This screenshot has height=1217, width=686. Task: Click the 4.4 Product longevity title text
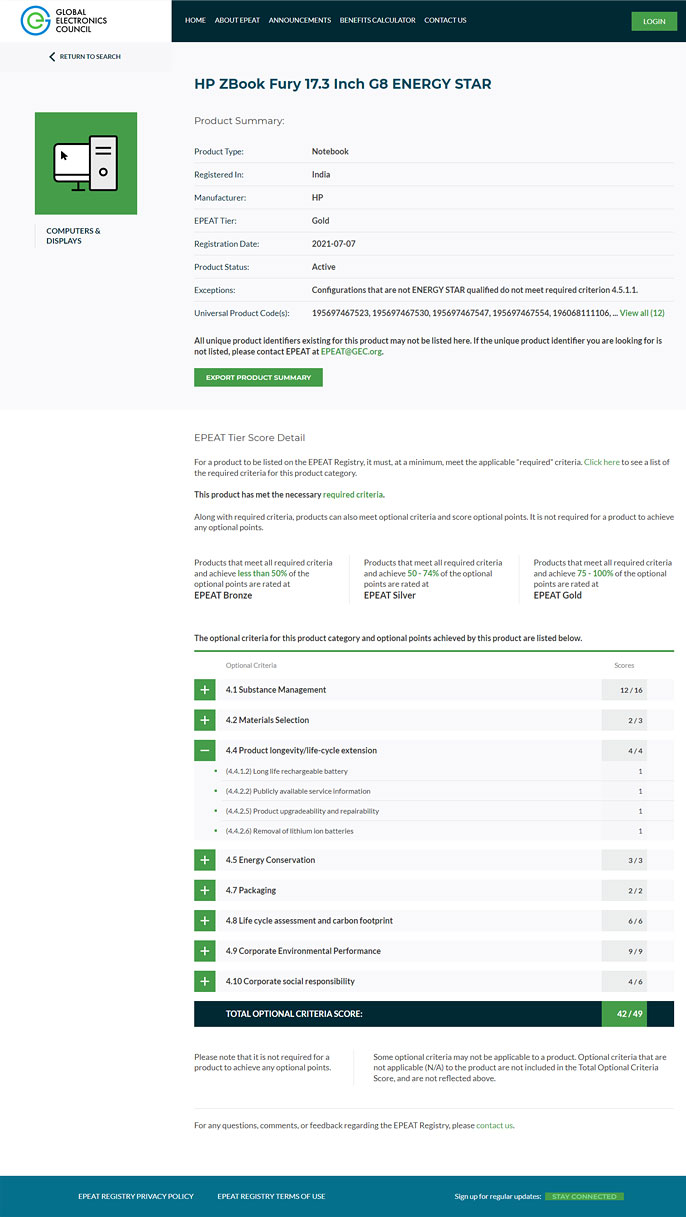pos(301,750)
